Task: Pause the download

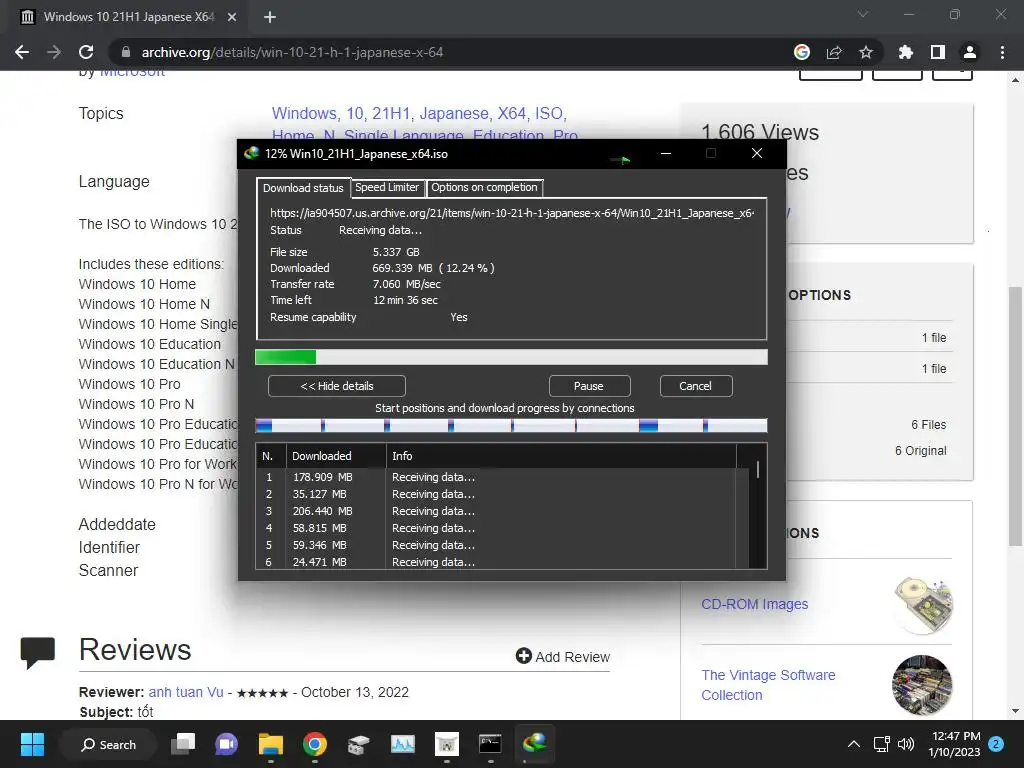Action: point(588,386)
